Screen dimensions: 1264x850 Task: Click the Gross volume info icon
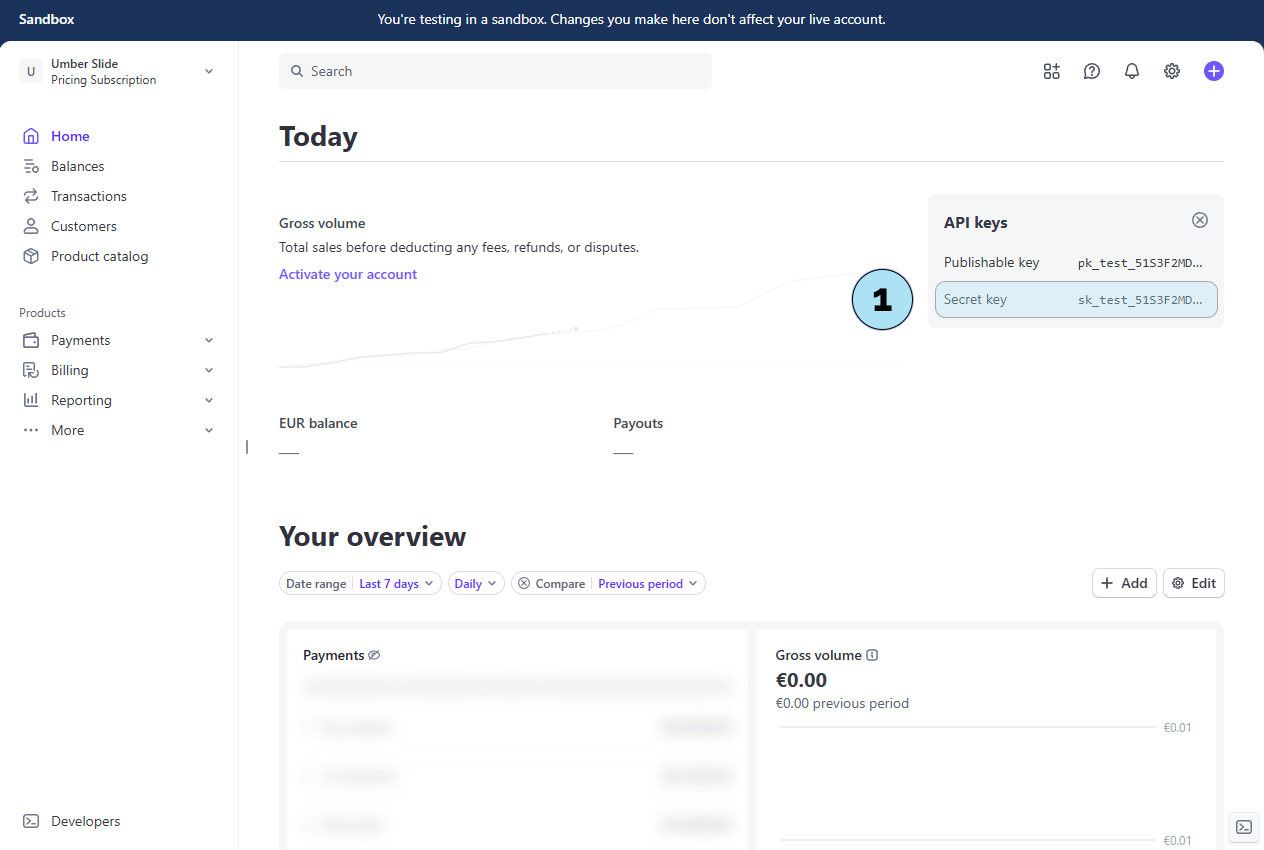click(x=872, y=656)
